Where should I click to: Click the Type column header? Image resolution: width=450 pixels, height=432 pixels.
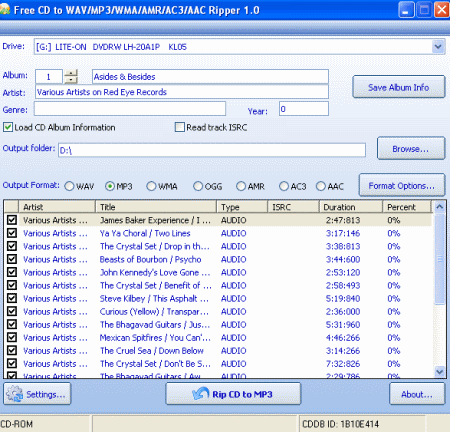tap(242, 207)
